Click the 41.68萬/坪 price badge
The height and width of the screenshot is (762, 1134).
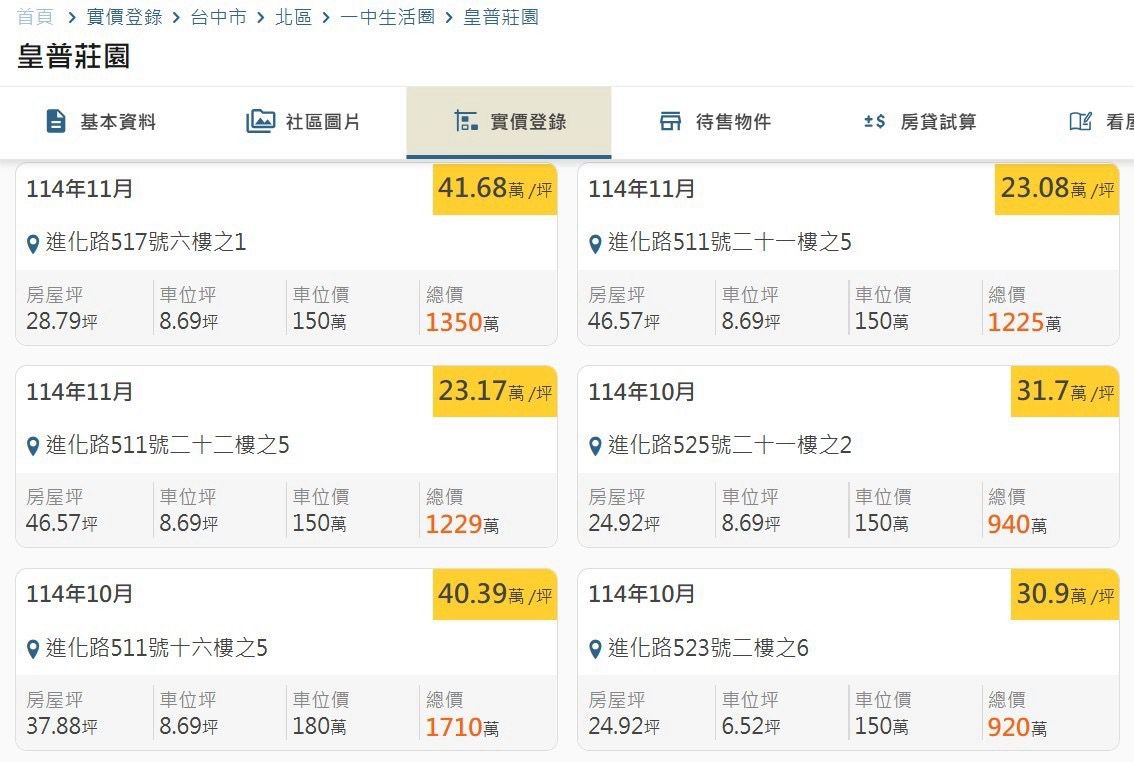495,189
